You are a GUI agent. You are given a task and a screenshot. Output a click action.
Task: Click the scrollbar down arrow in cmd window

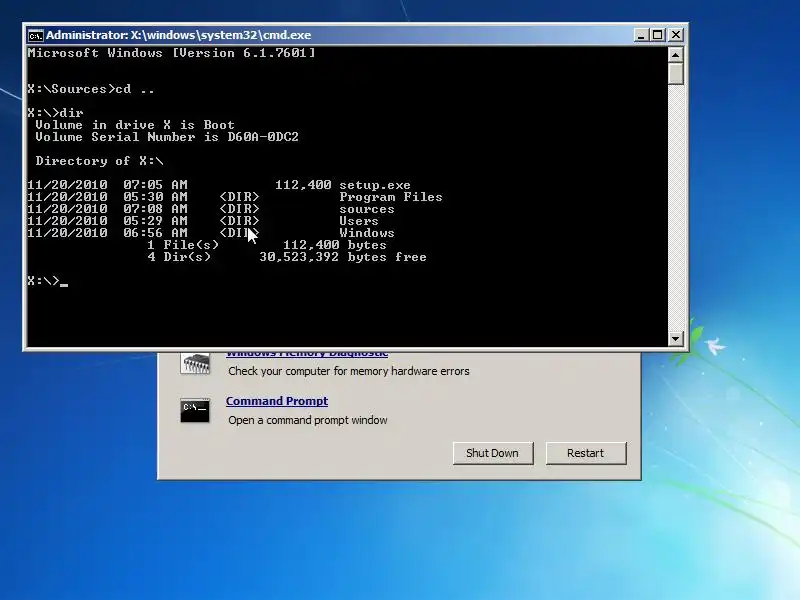[676, 338]
